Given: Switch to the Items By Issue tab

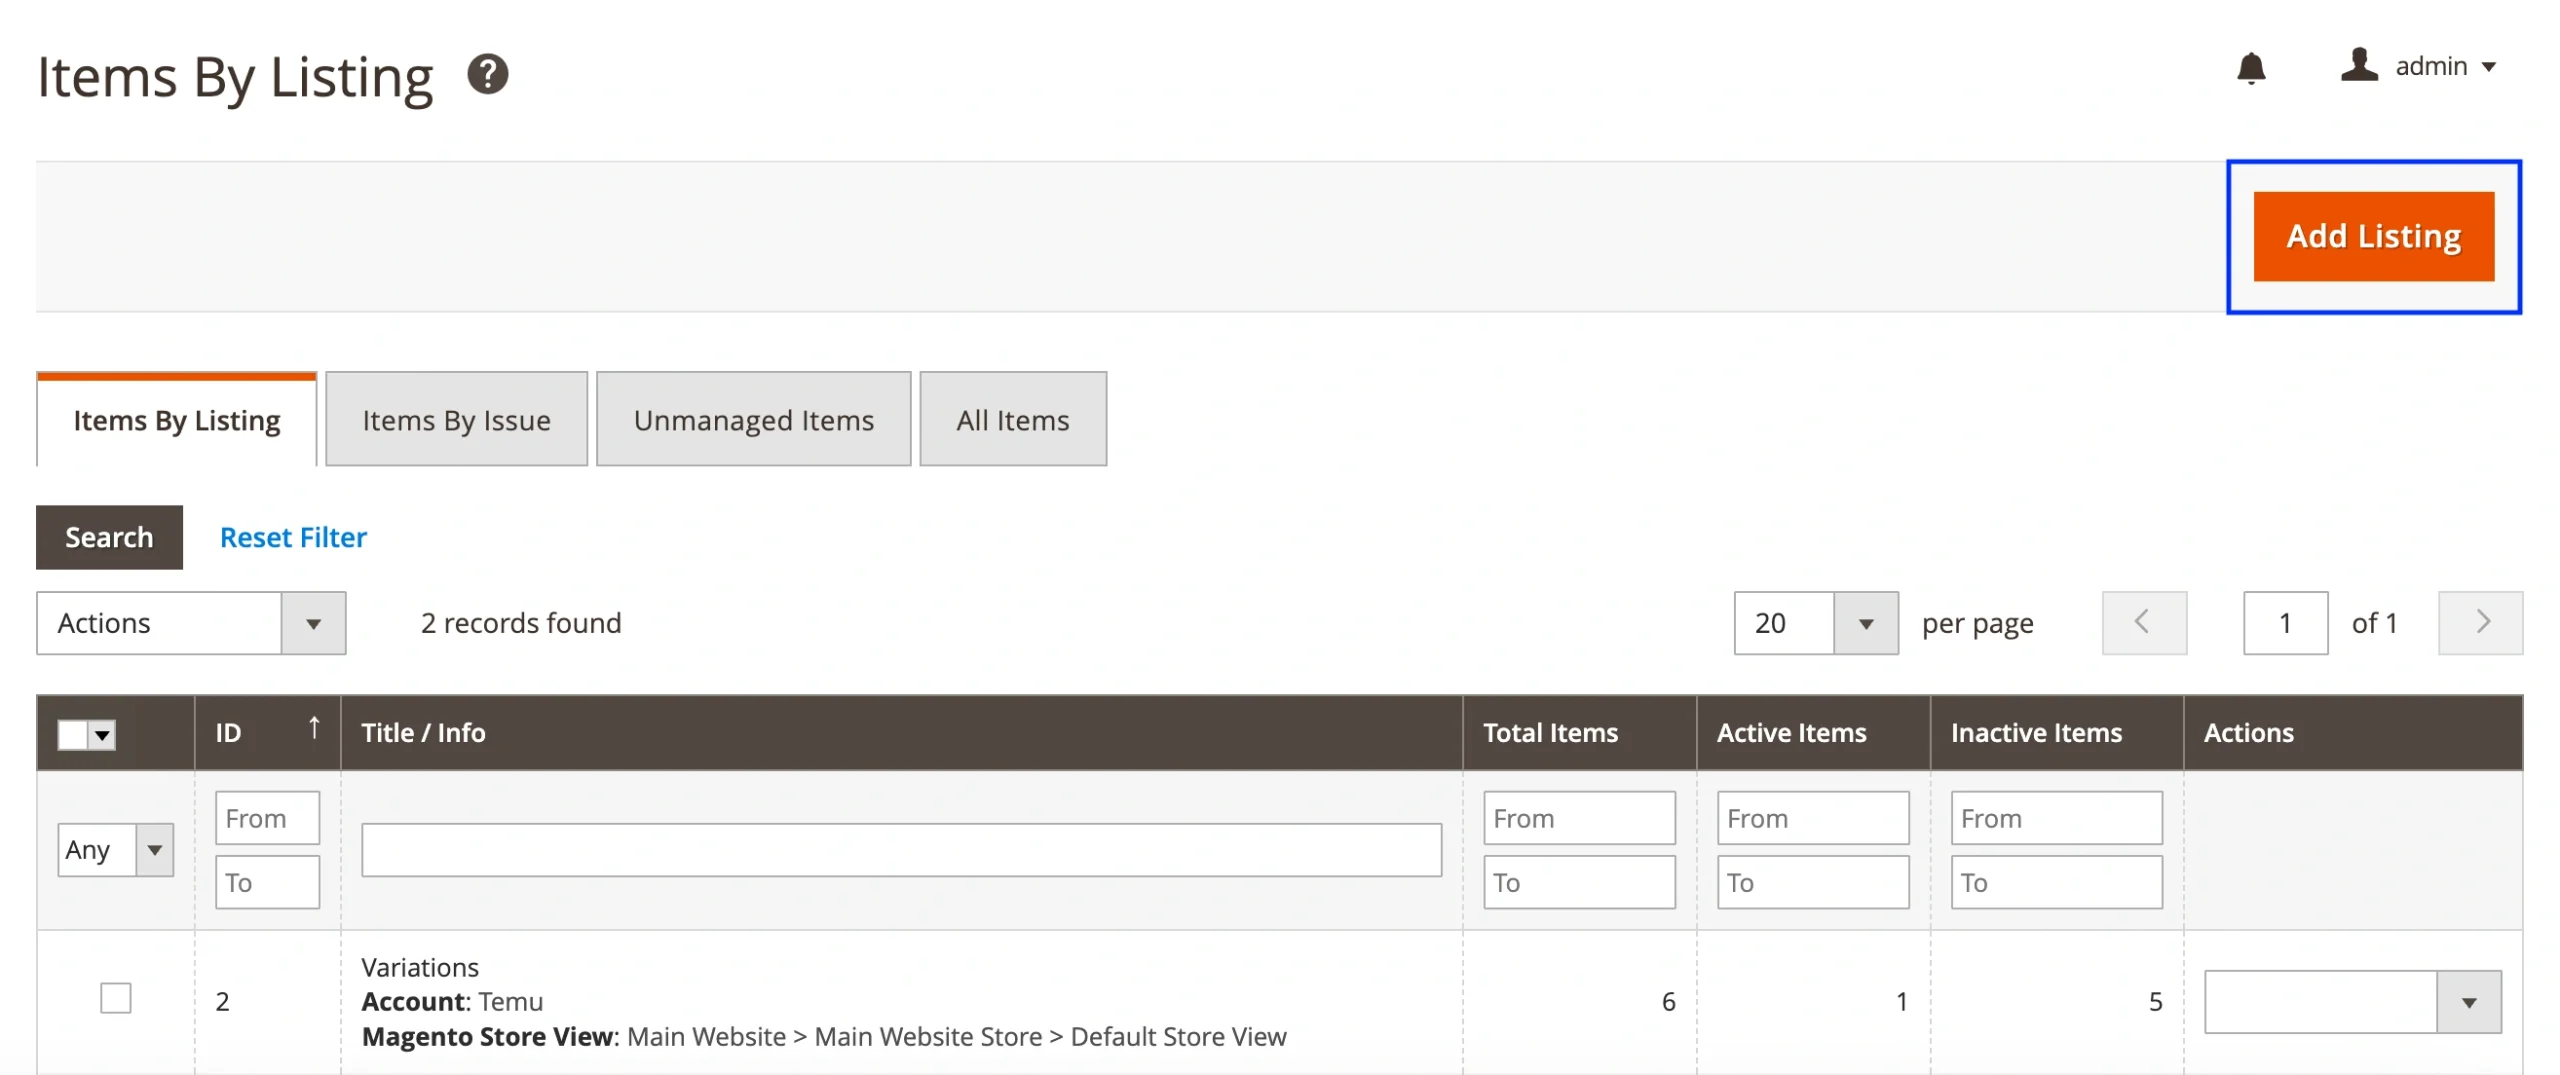Looking at the screenshot, I should click(x=456, y=420).
